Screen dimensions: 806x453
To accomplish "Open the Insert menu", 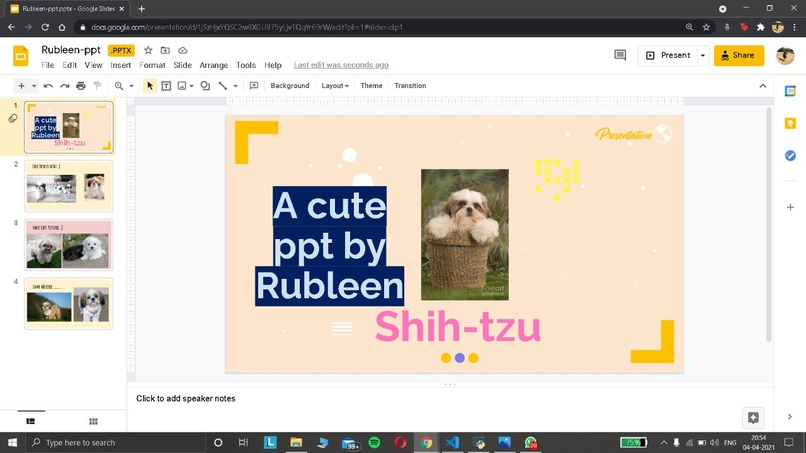I will (x=120, y=65).
